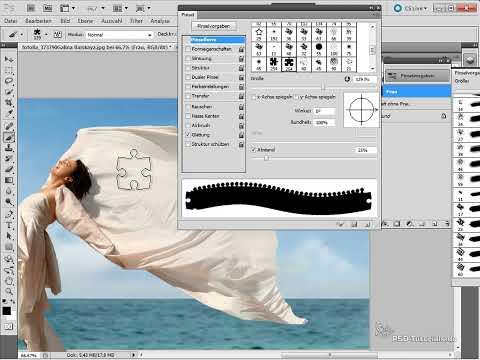
Task: Select the Pen tool
Action: 9,214
